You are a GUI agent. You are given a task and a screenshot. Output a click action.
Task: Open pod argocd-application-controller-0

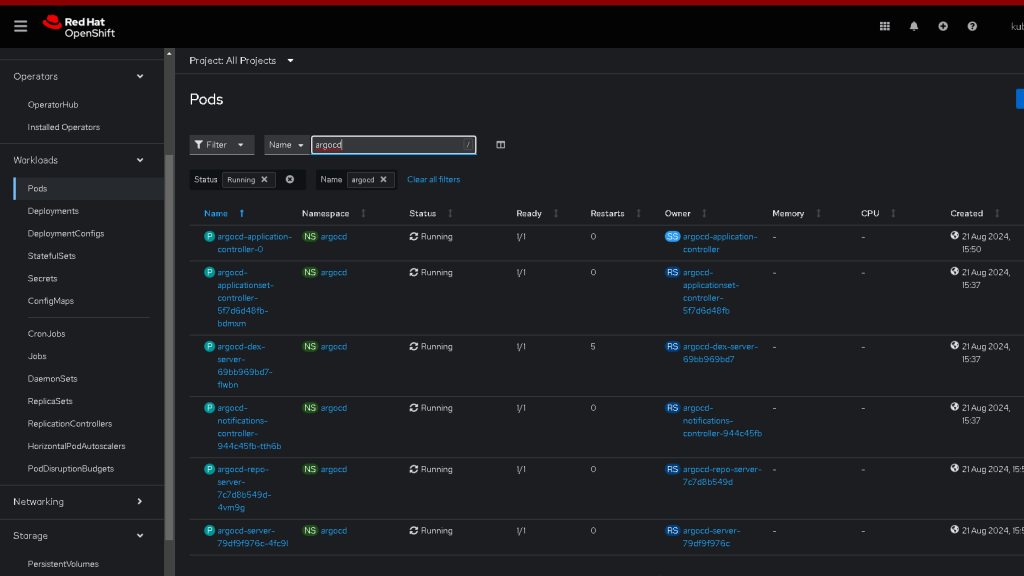[x=255, y=243]
